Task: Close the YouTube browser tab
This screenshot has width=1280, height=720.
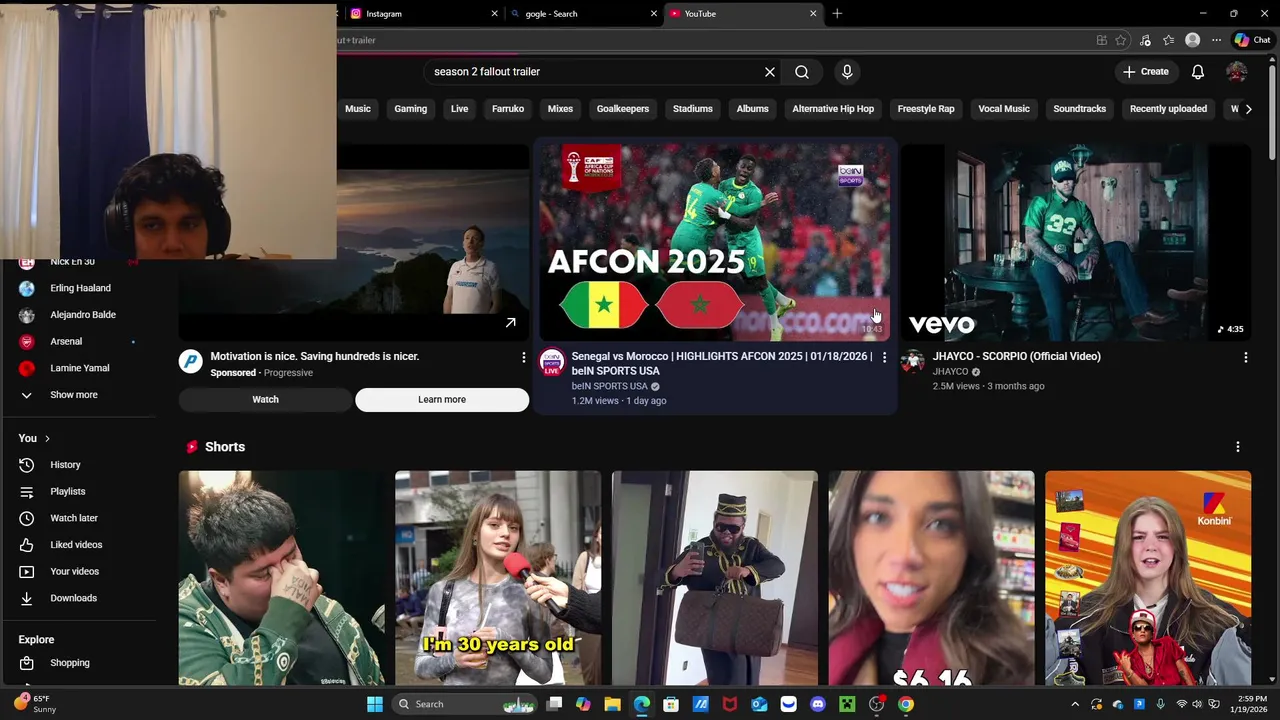Action: [813, 14]
